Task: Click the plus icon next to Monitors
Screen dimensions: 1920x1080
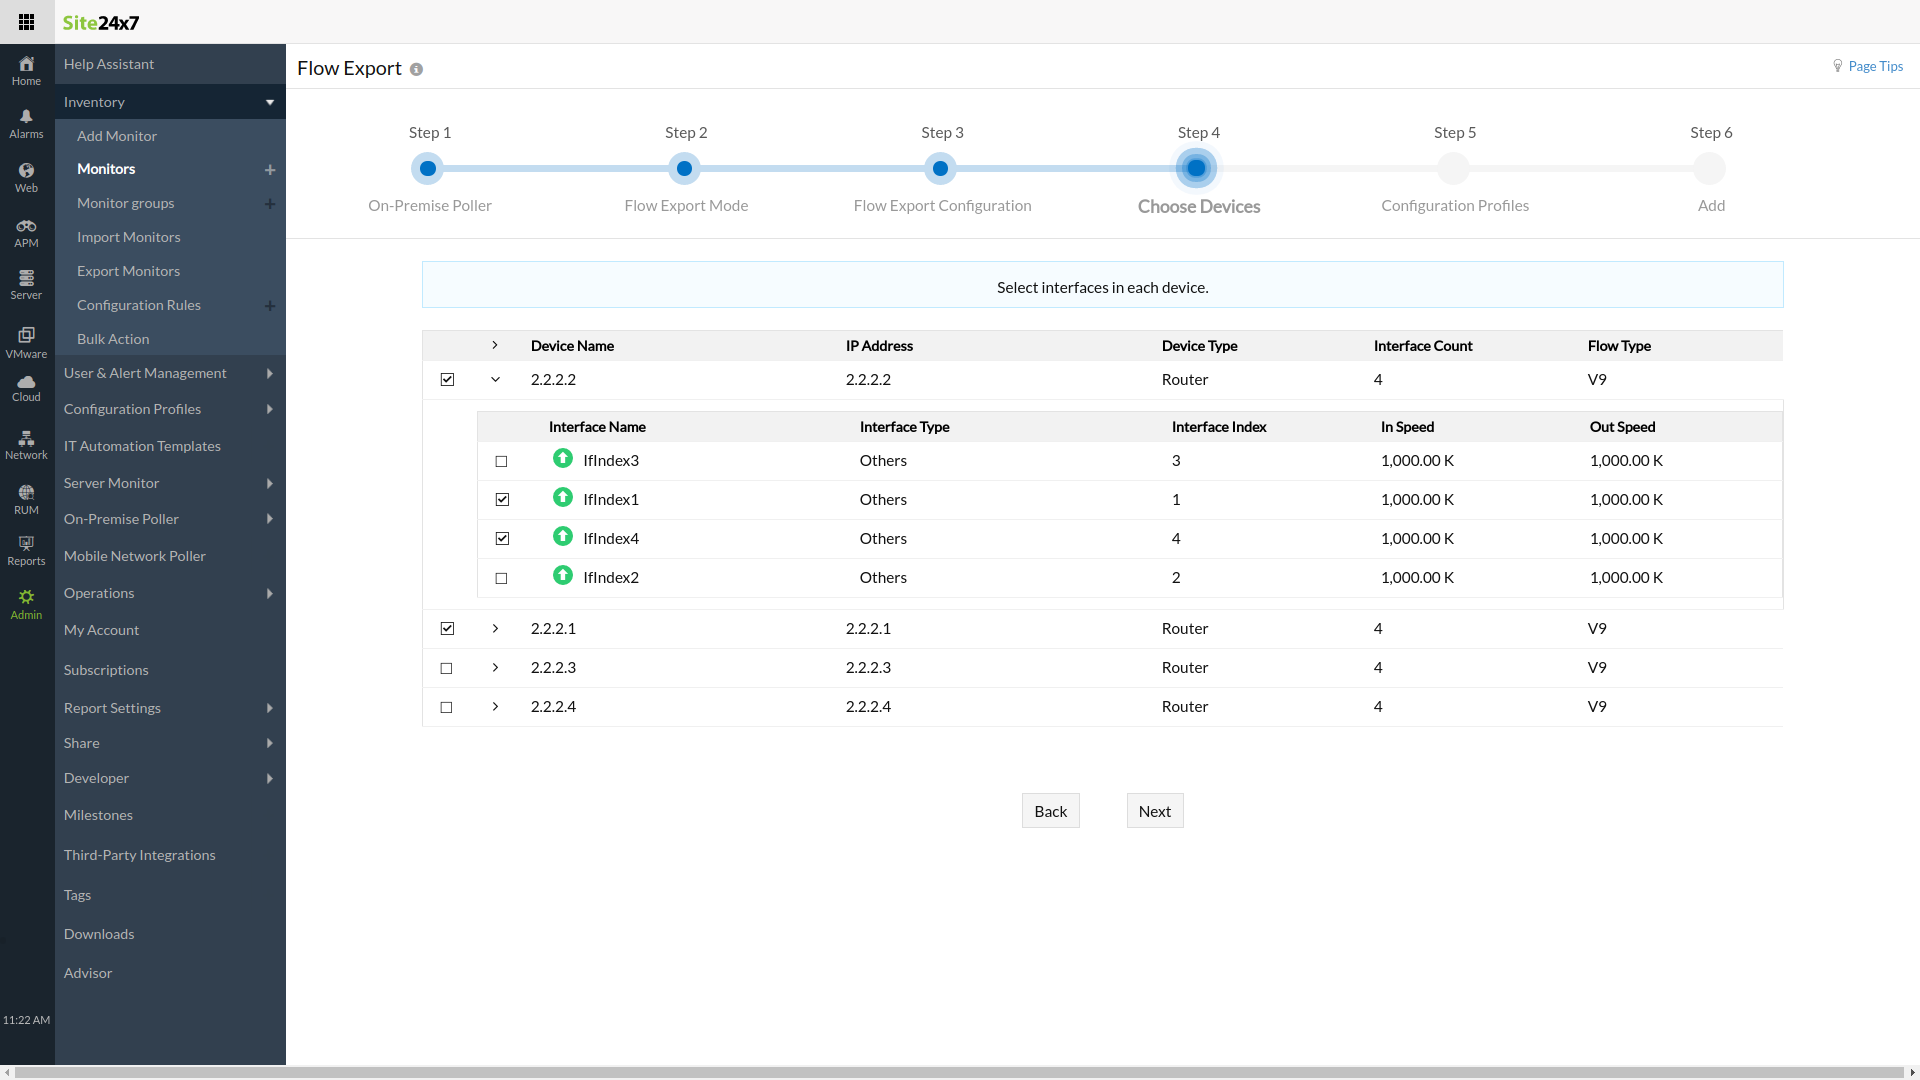Action: [x=270, y=170]
